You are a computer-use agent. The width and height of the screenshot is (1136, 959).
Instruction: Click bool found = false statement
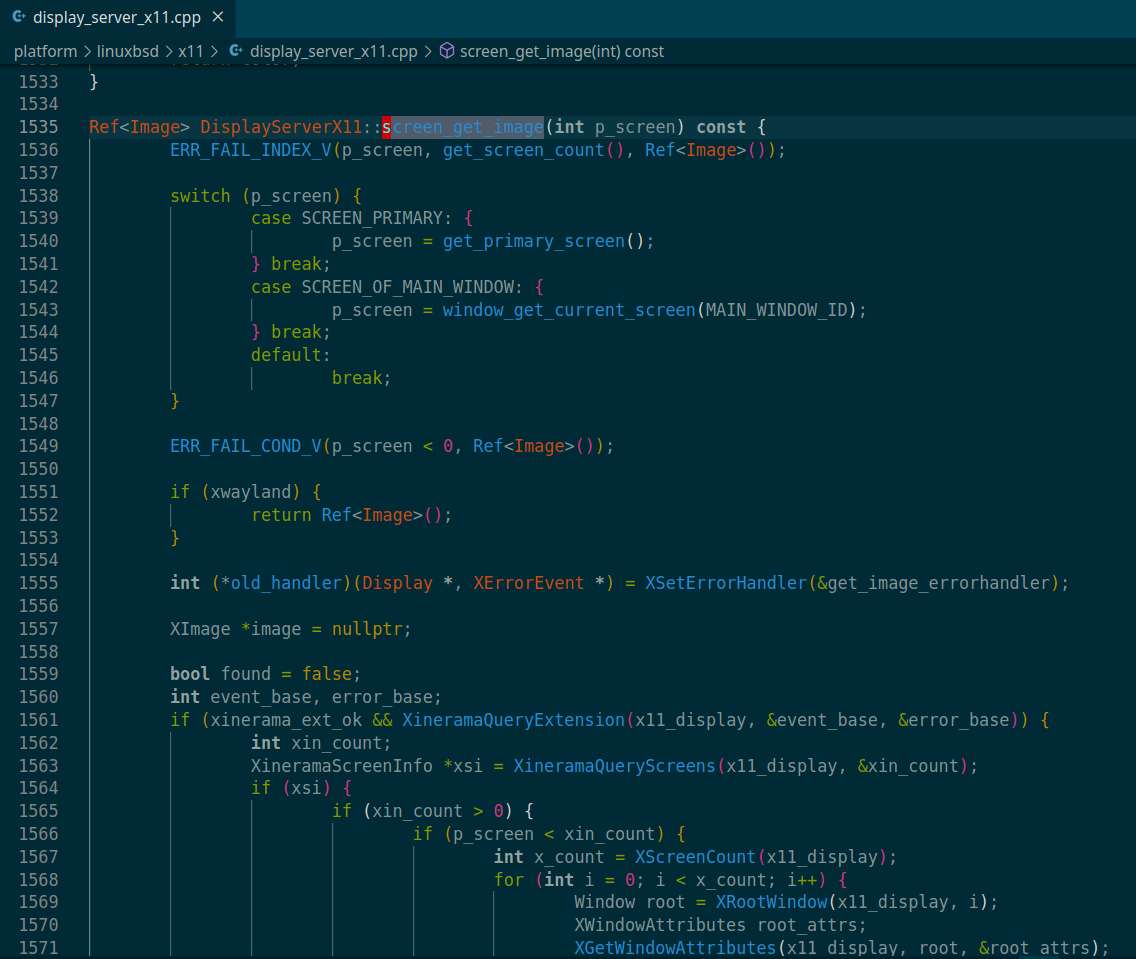(x=265, y=674)
